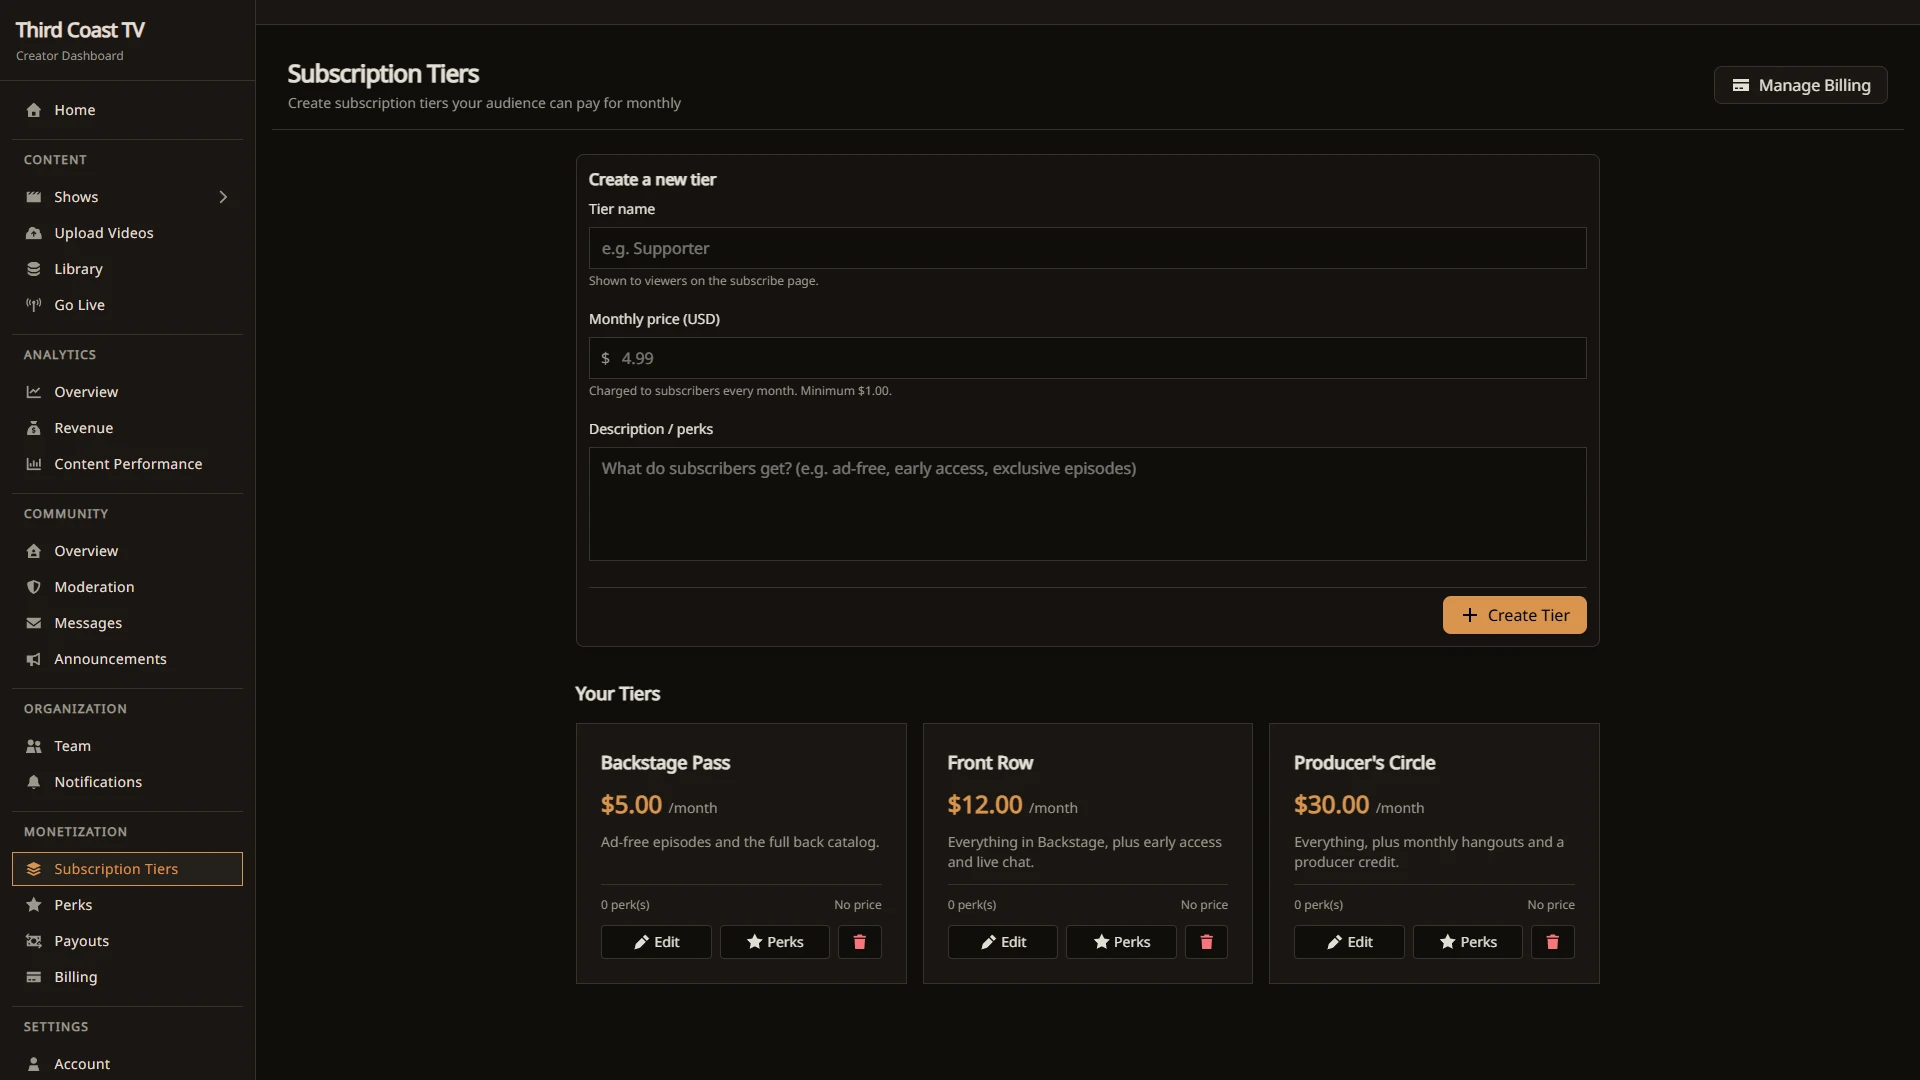Click the Team people icon

(x=34, y=746)
